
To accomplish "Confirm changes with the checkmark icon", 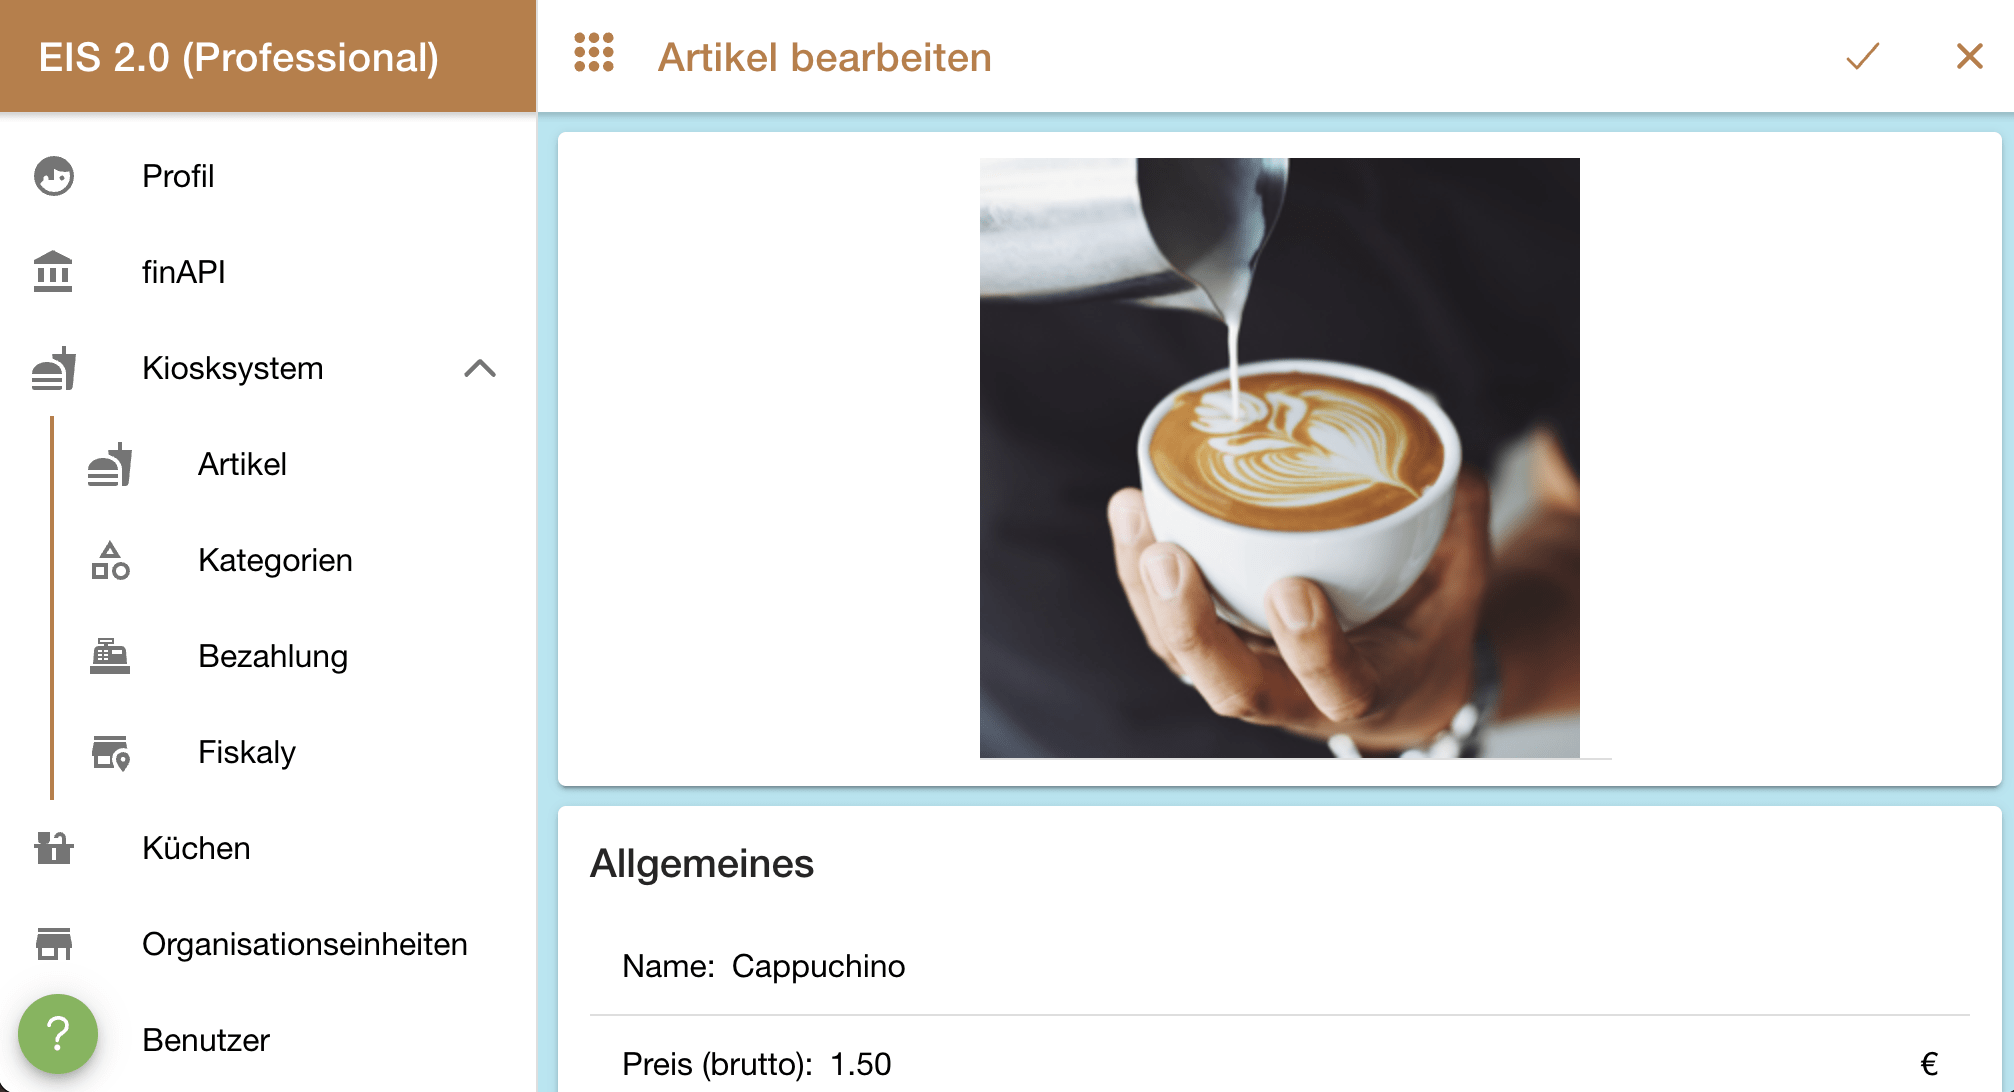I will 1863,56.
